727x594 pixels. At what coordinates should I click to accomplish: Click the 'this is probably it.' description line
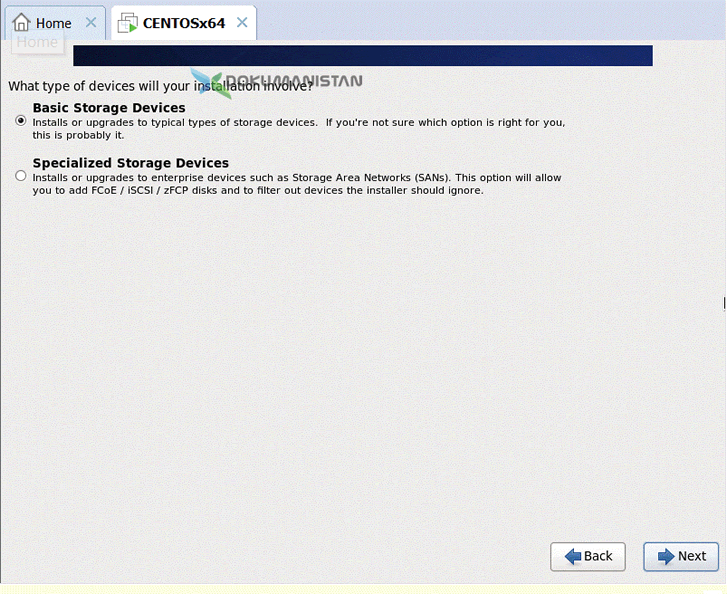[78, 135]
